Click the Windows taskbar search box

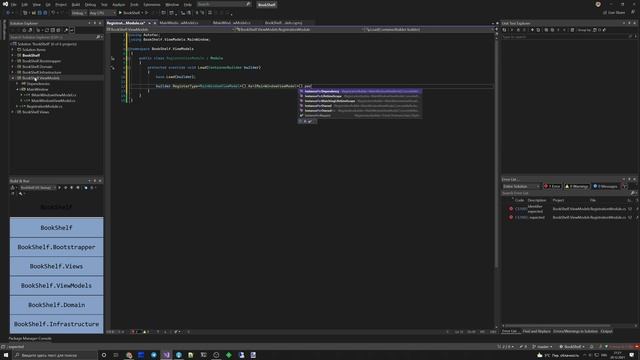coord(55,355)
